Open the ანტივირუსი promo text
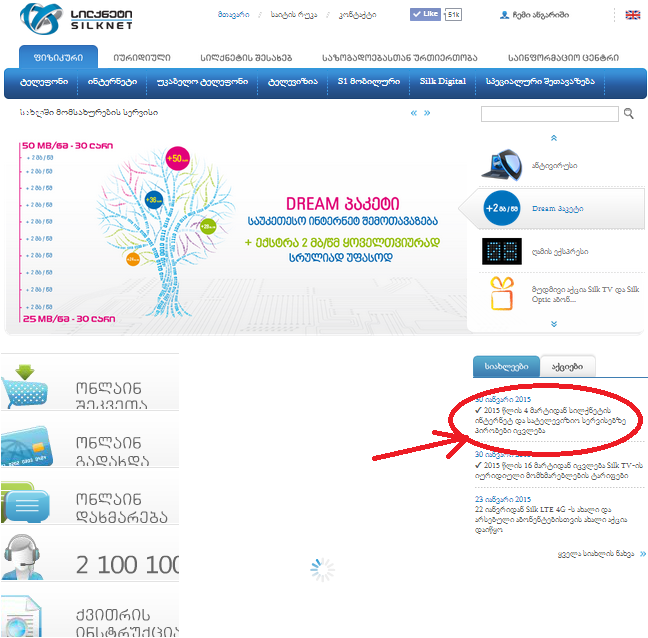 (x=554, y=166)
